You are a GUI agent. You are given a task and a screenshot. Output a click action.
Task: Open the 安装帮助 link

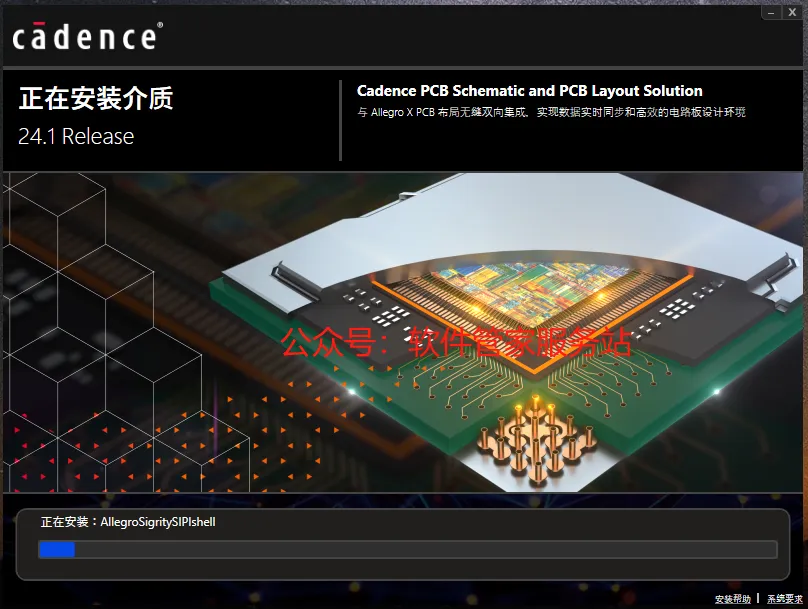[733, 599]
